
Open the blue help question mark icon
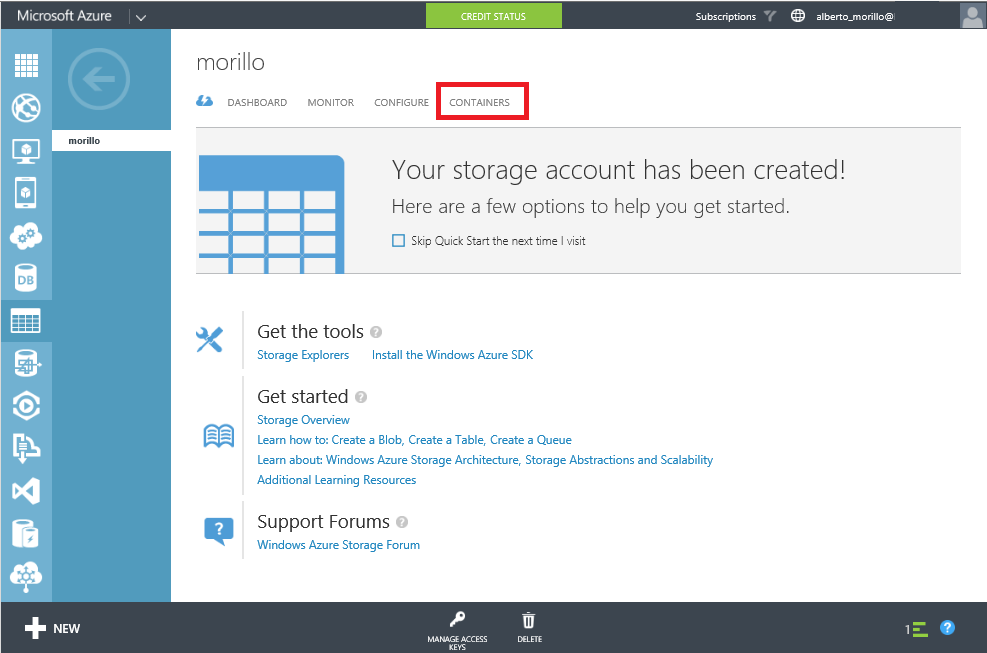(x=947, y=628)
